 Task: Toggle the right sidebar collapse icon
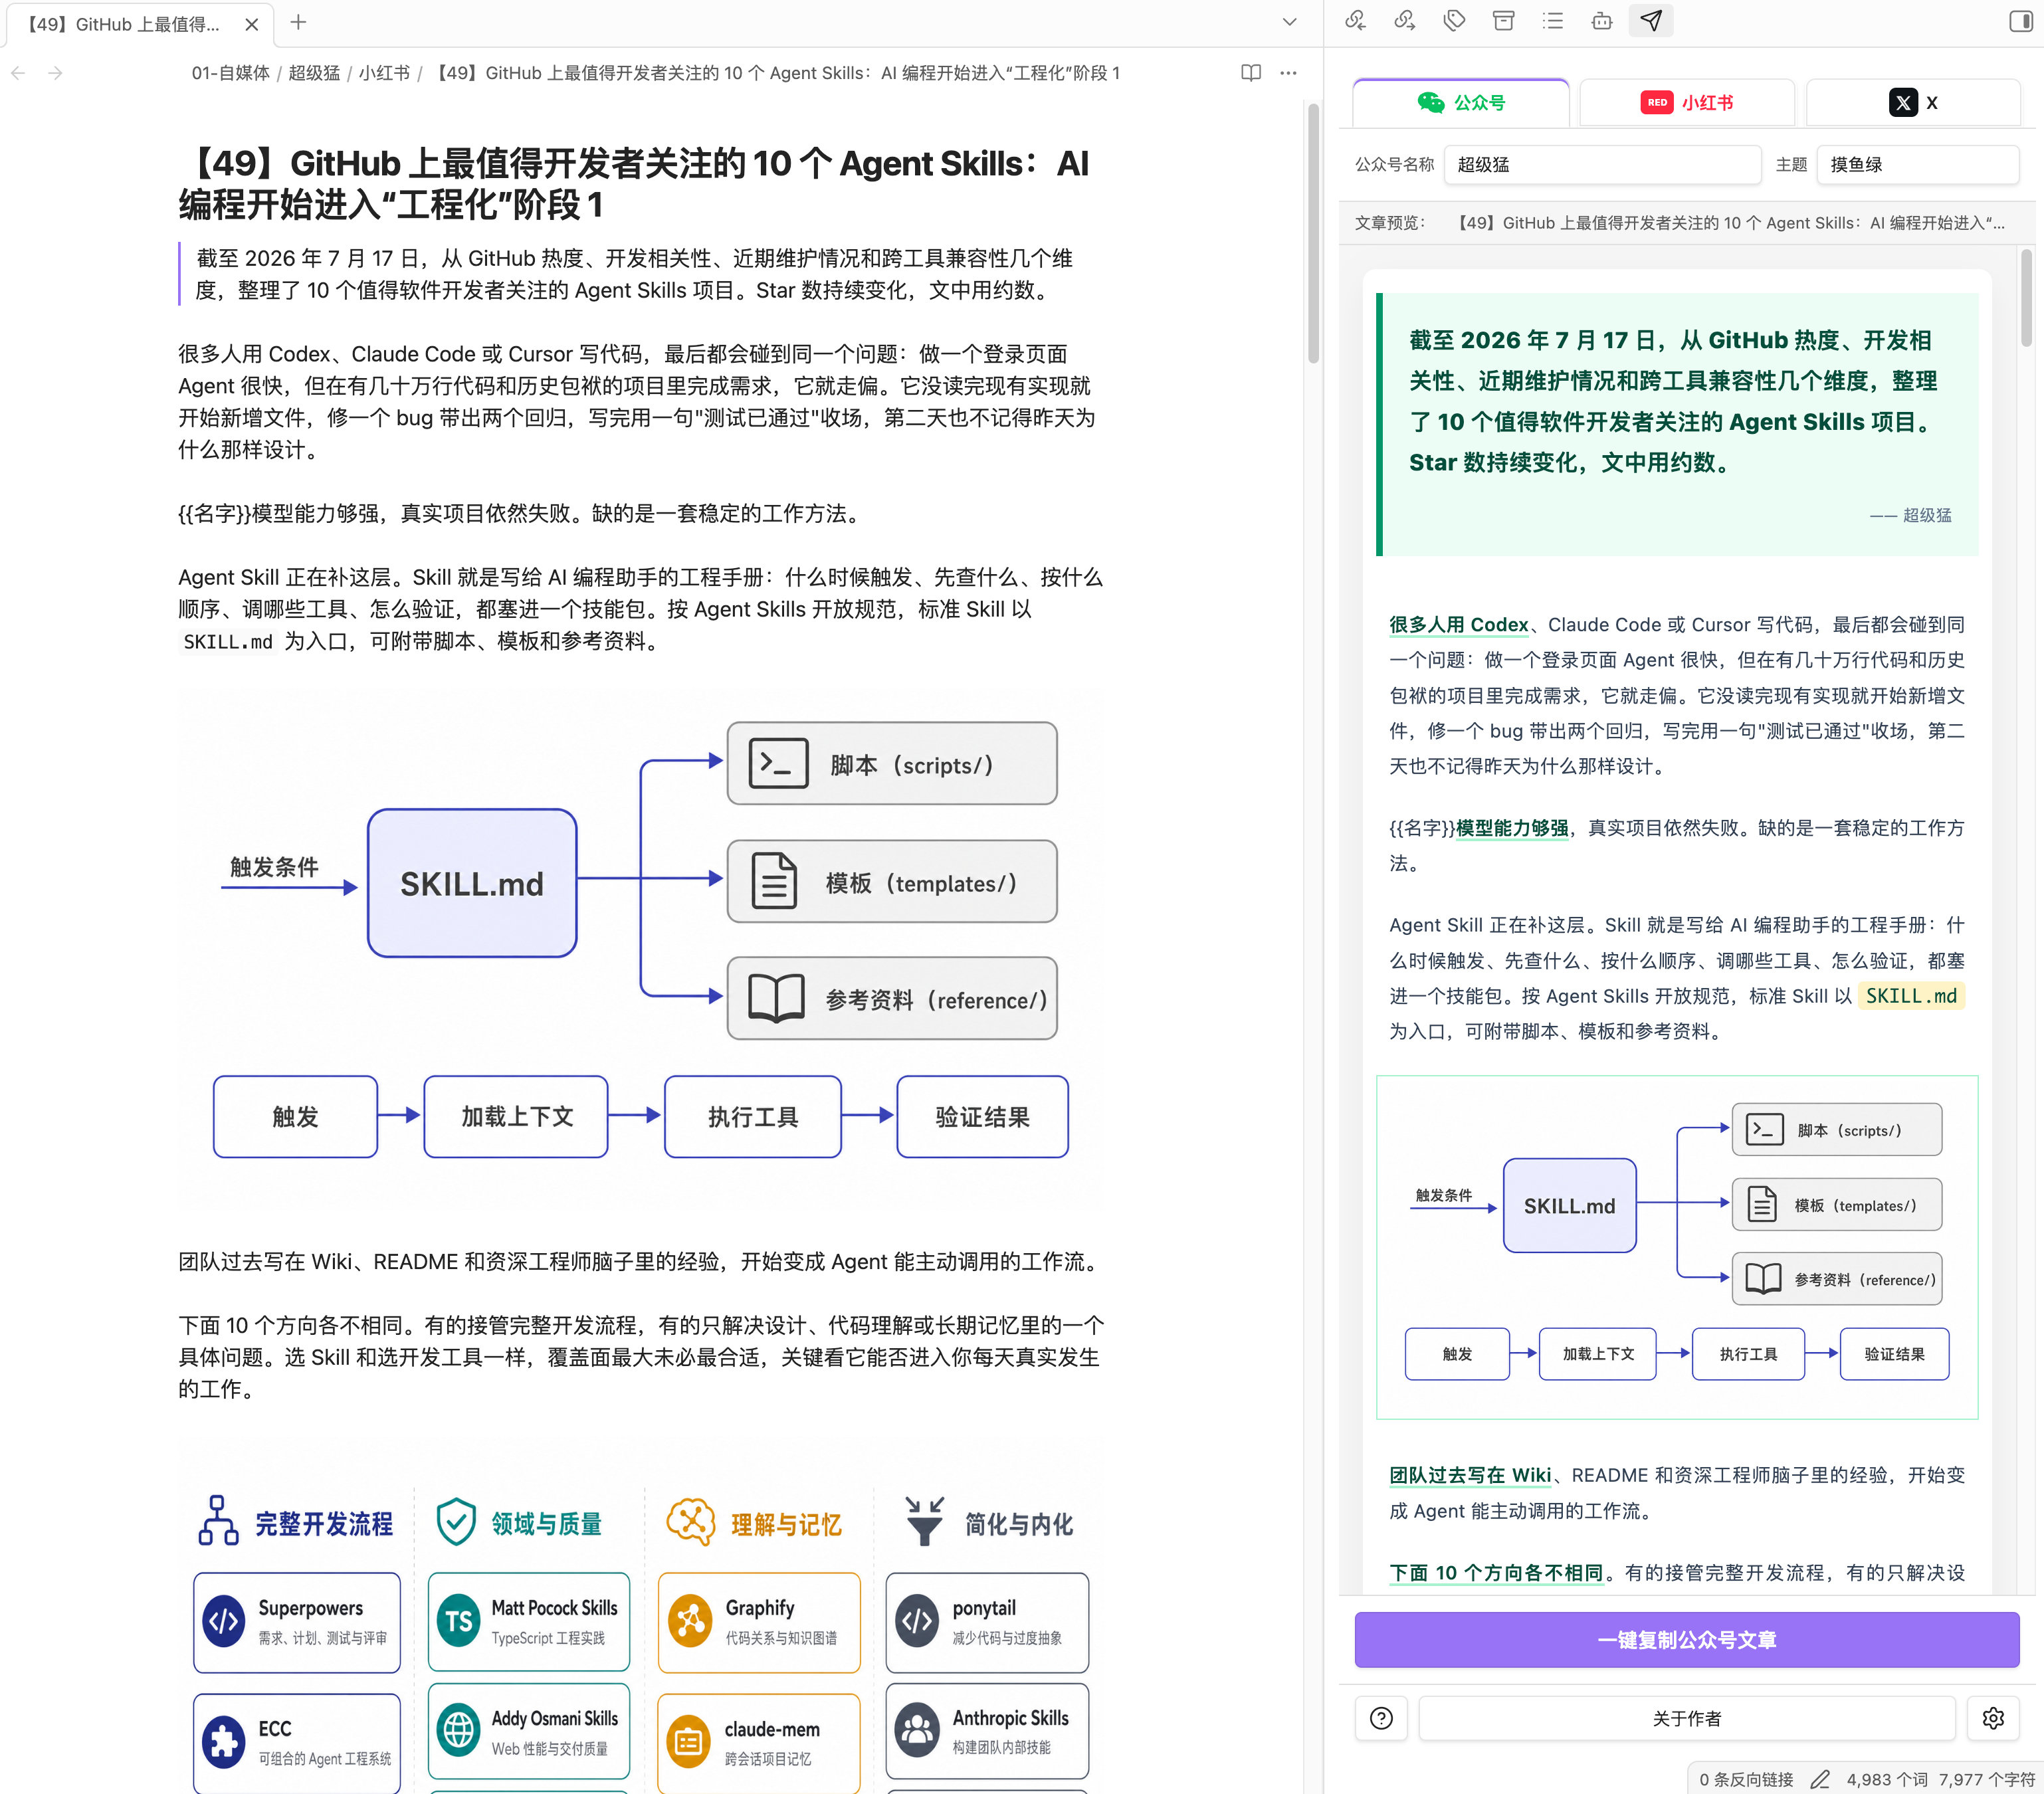[x=2020, y=21]
